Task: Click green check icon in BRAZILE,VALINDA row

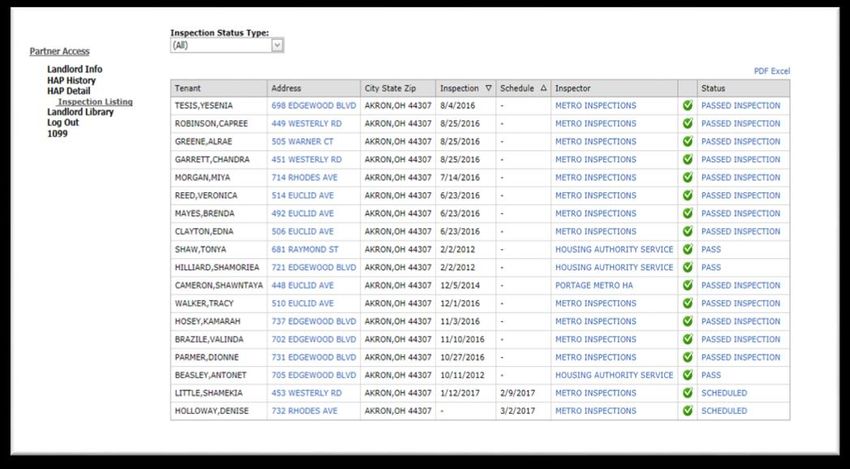Action: [687, 339]
